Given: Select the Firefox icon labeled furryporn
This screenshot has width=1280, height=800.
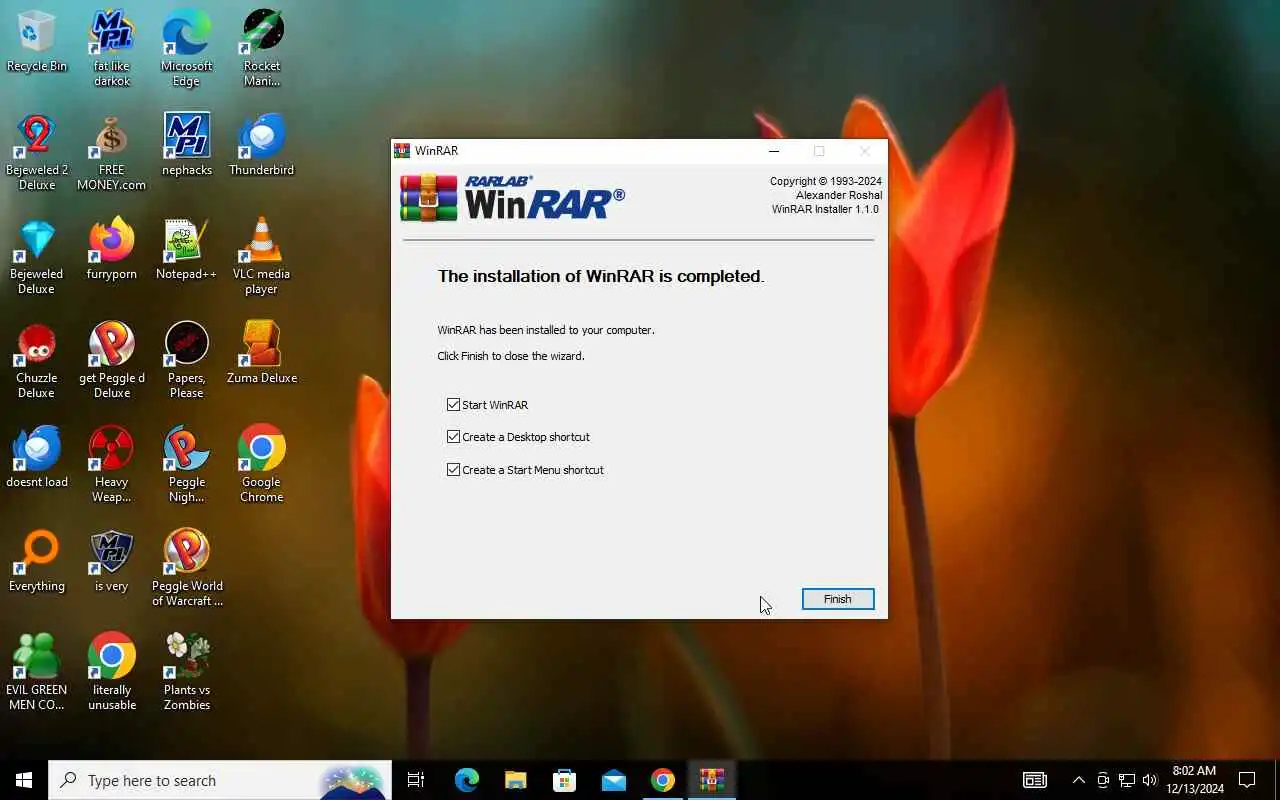Looking at the screenshot, I should point(112,249).
